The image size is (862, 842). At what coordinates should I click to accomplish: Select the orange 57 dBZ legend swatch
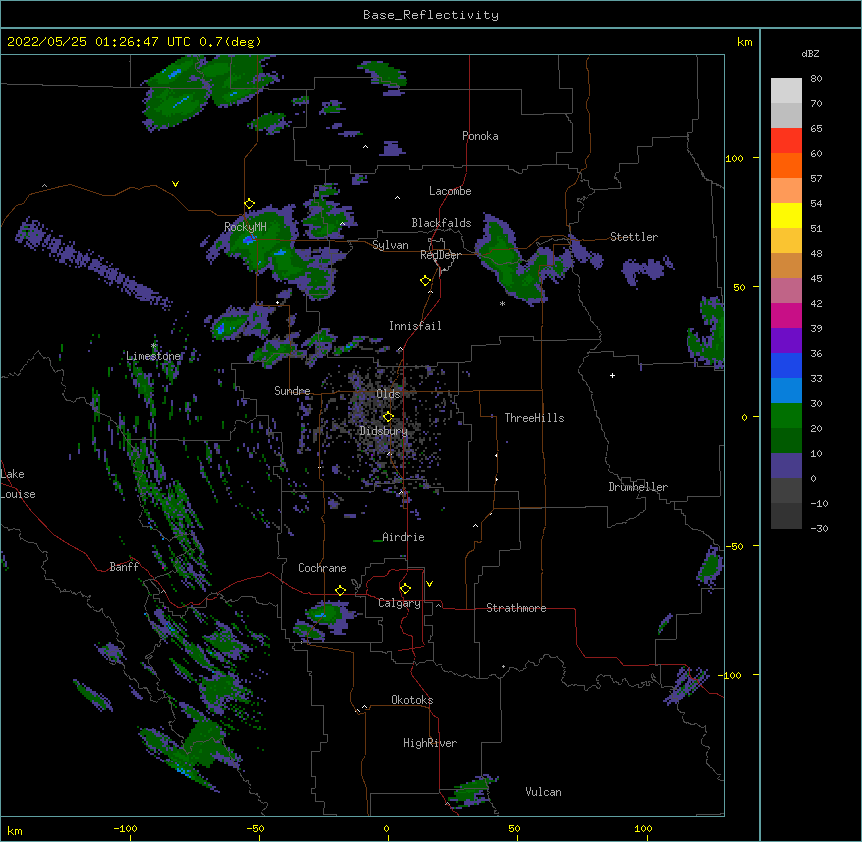[786, 165]
